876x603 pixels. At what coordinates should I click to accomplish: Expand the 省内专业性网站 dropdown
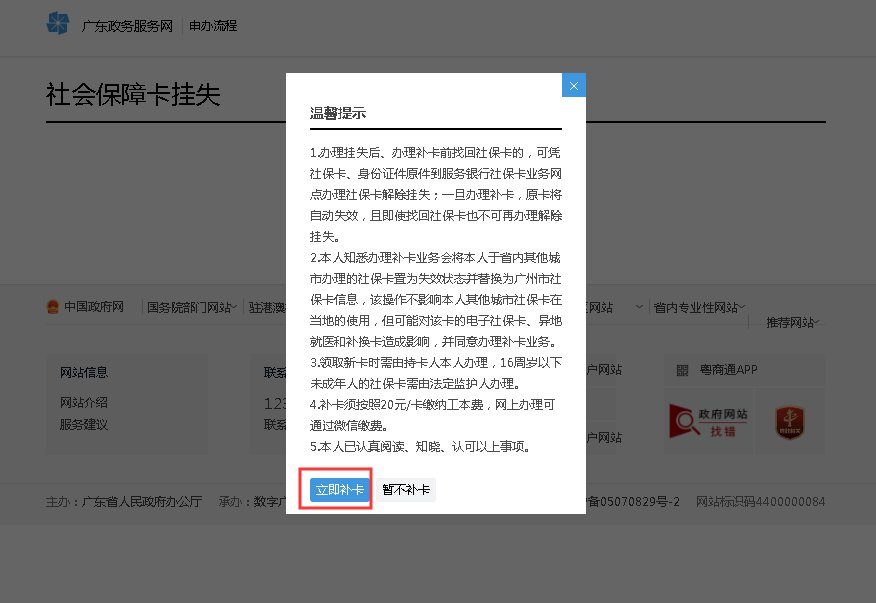tap(699, 307)
